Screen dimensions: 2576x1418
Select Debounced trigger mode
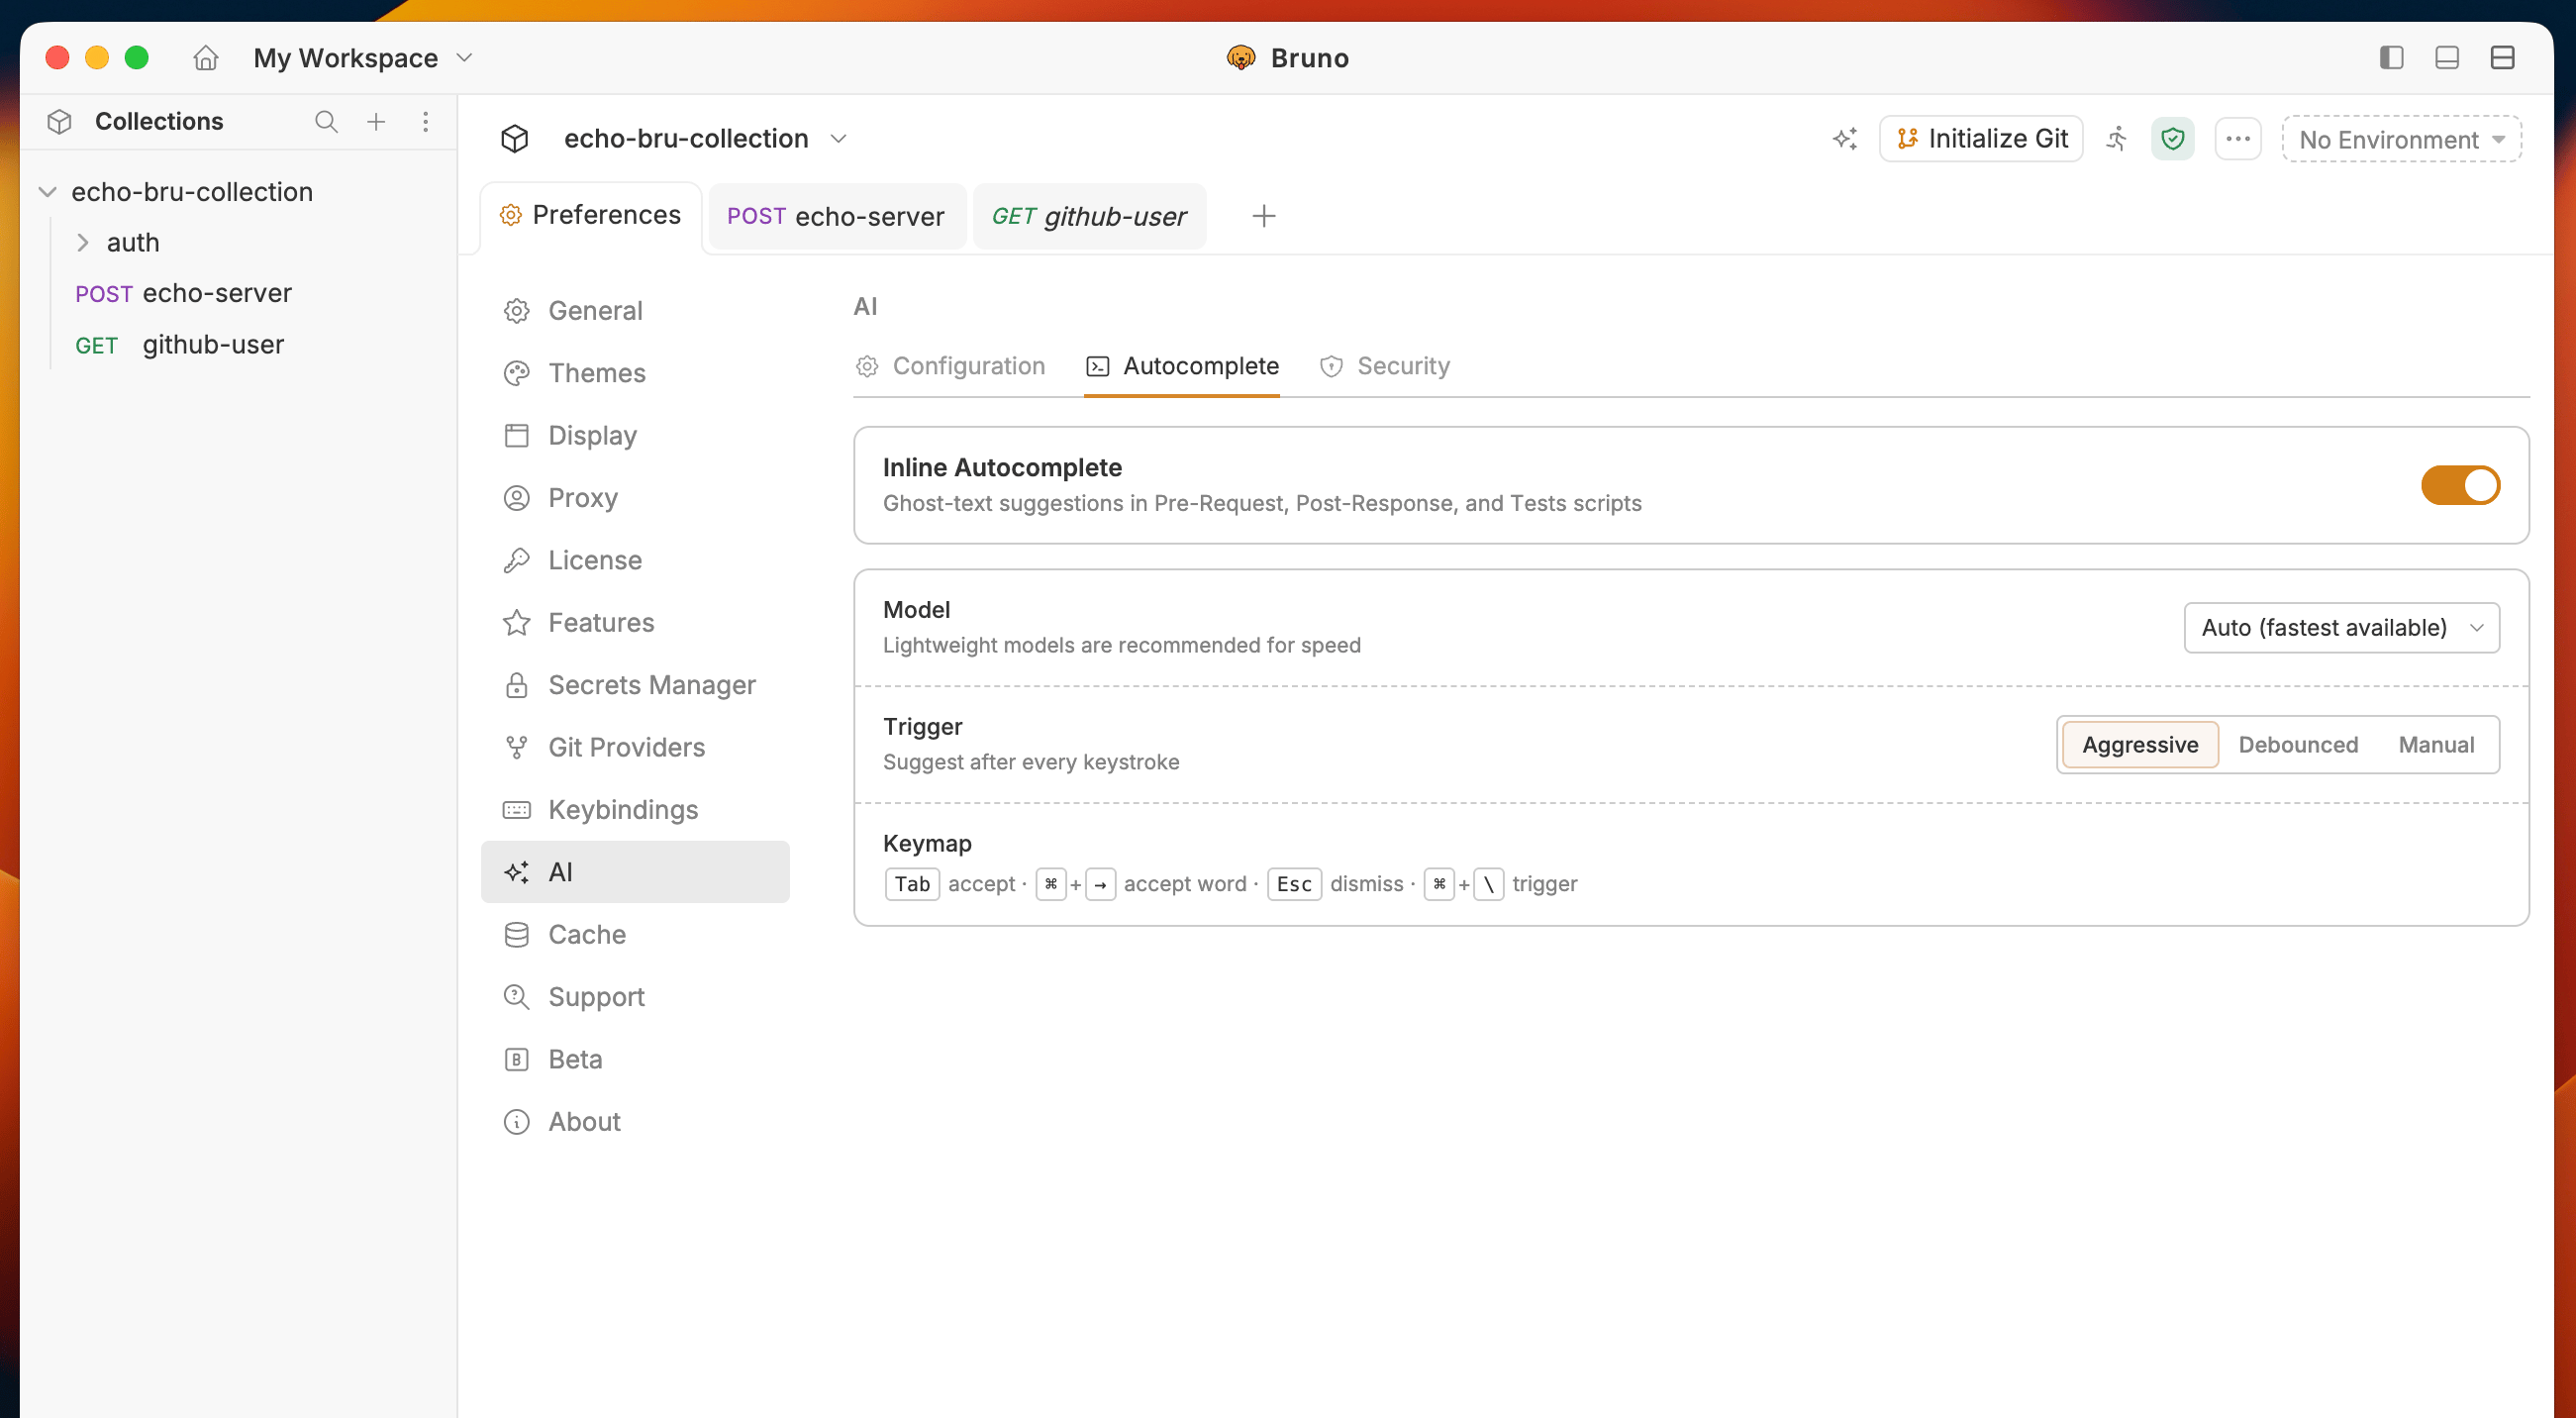coord(2298,745)
